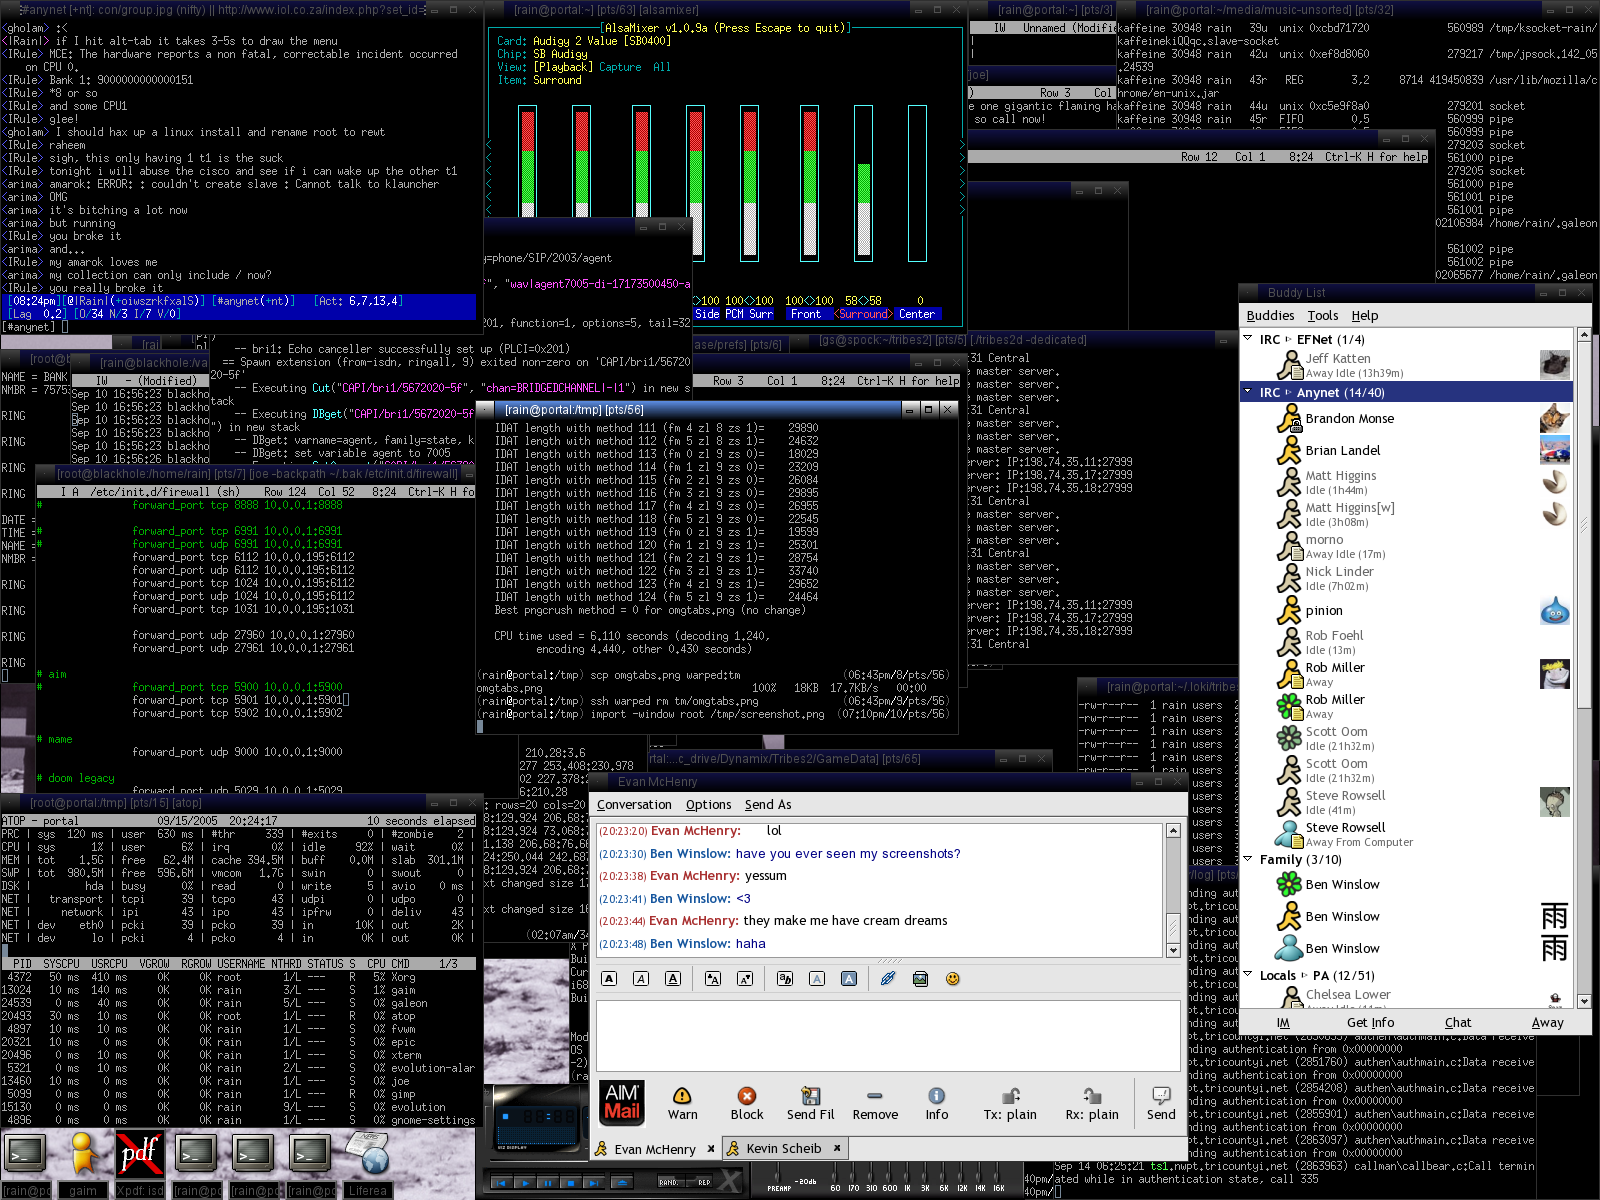Click Get Info in Buddy List
The height and width of the screenshot is (1200, 1600).
[1370, 1023]
